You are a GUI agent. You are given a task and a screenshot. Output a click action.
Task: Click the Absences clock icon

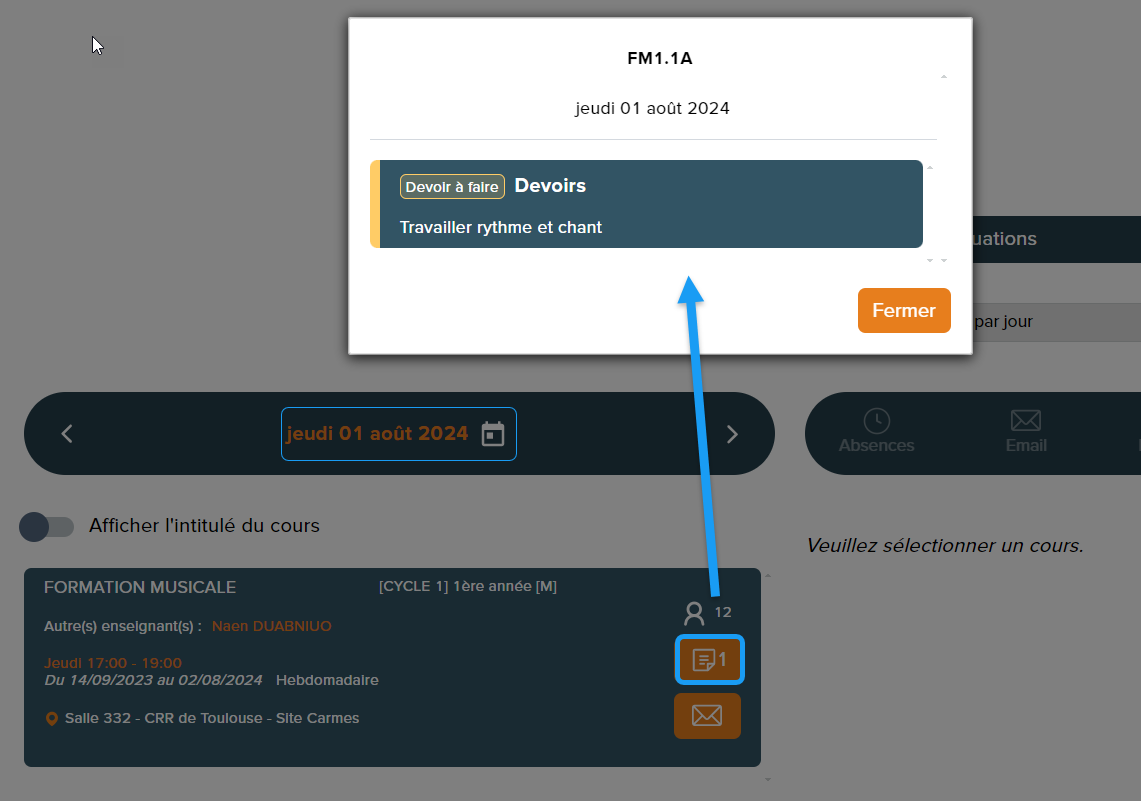876,421
